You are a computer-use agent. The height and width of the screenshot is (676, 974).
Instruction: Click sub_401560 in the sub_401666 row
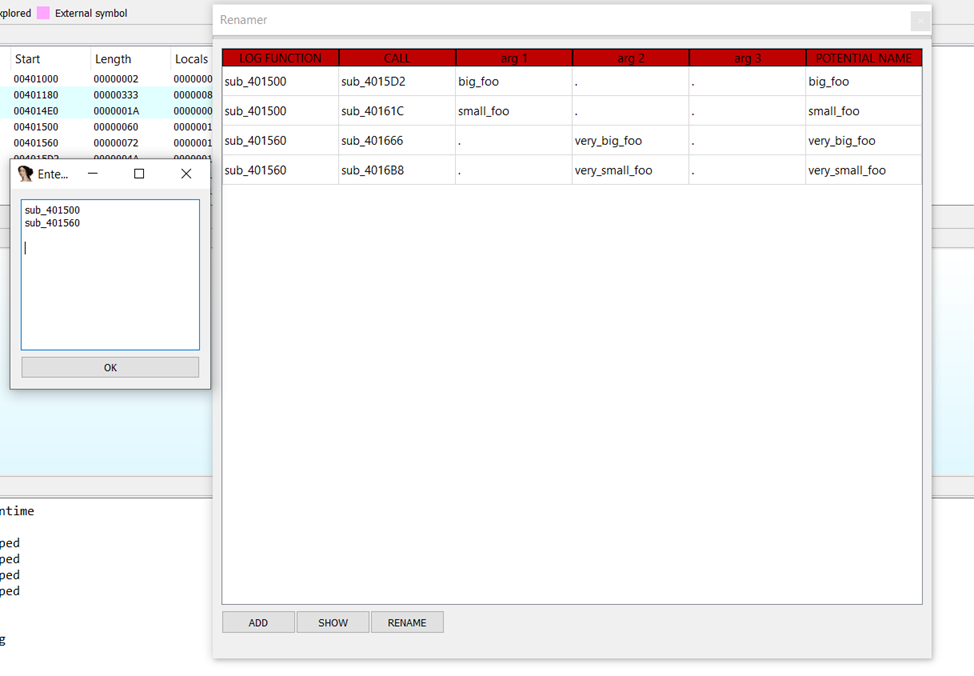[x=280, y=141]
